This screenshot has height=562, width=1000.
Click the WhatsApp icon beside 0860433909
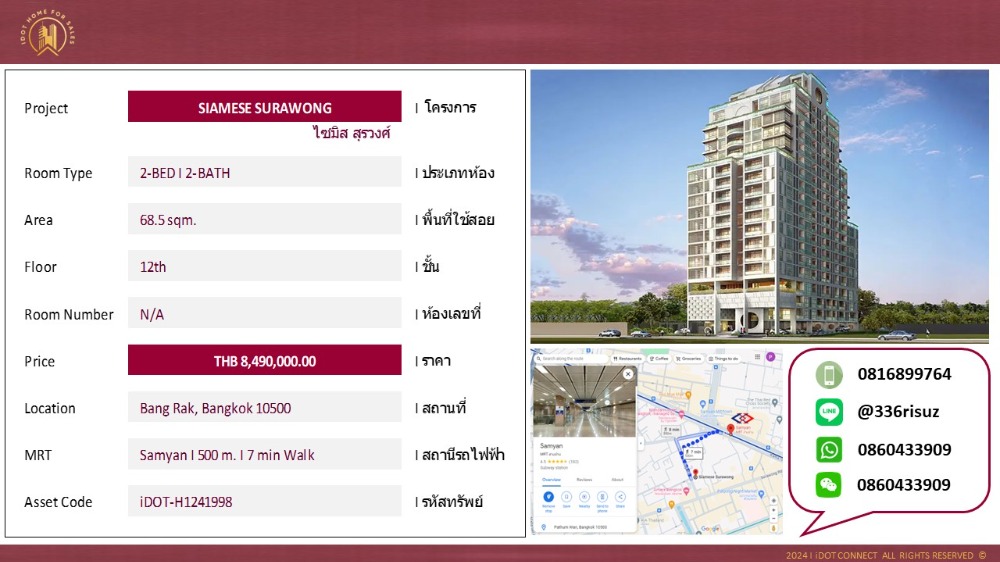[x=828, y=449]
